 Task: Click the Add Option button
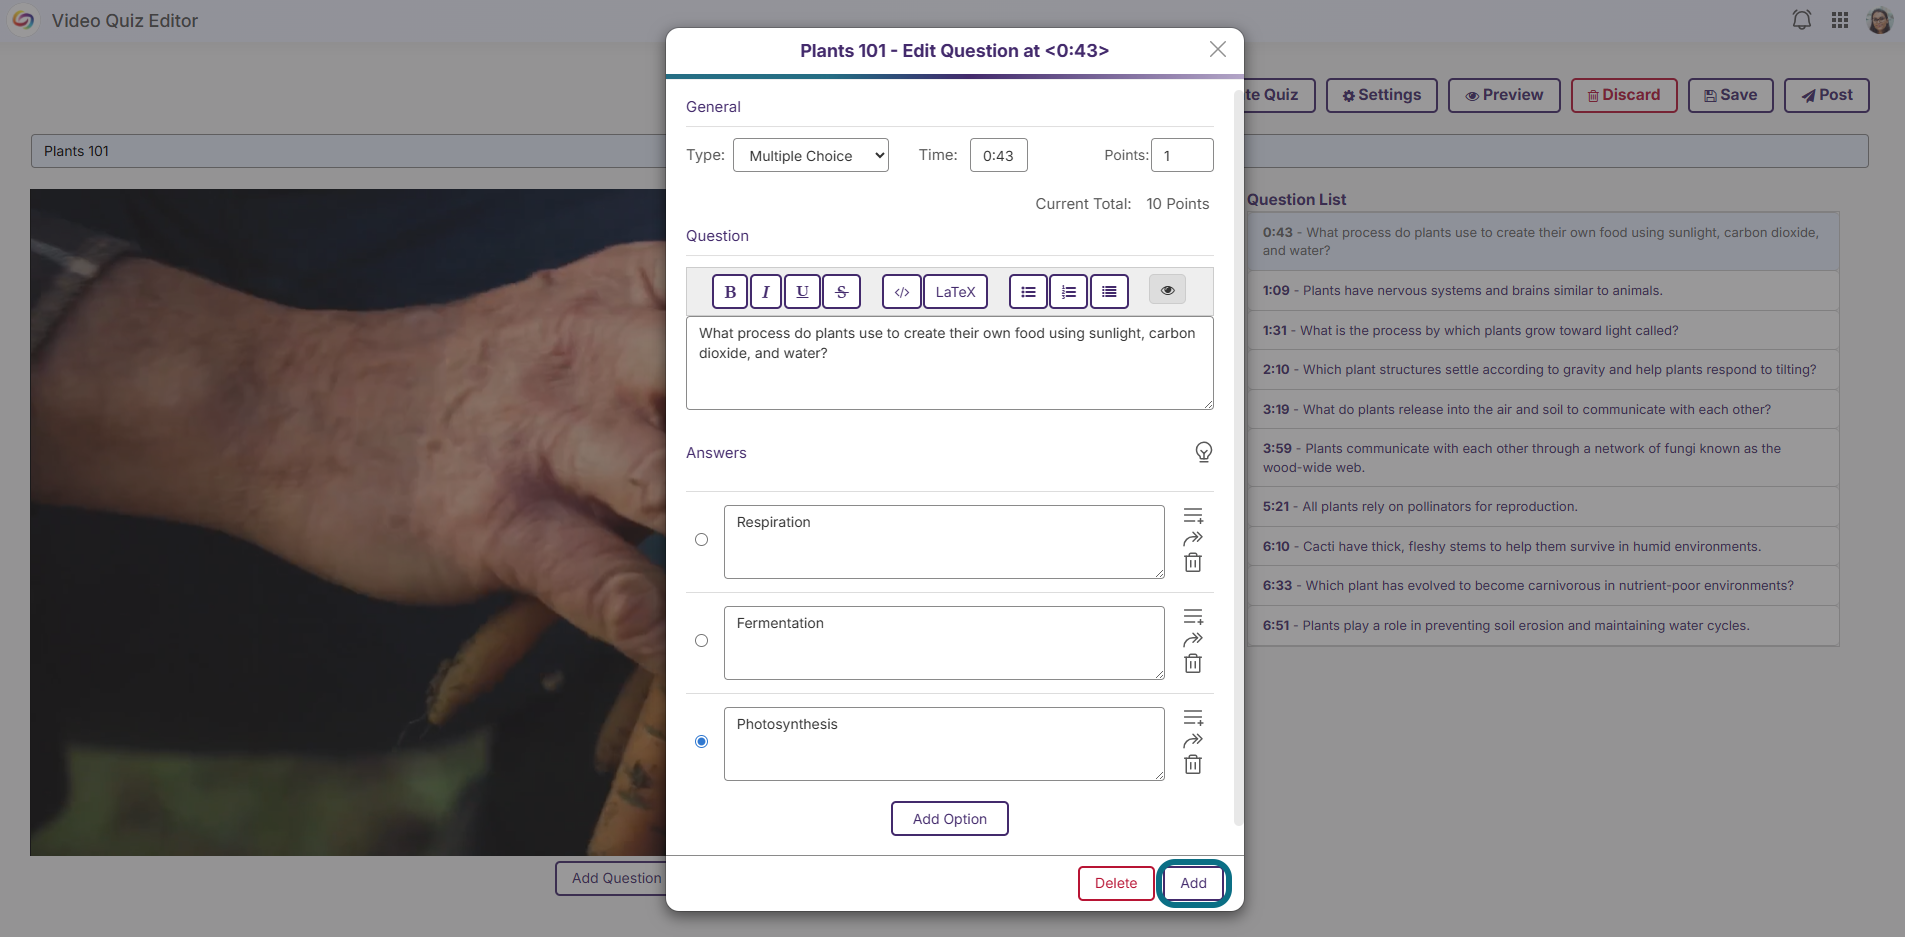tap(950, 819)
